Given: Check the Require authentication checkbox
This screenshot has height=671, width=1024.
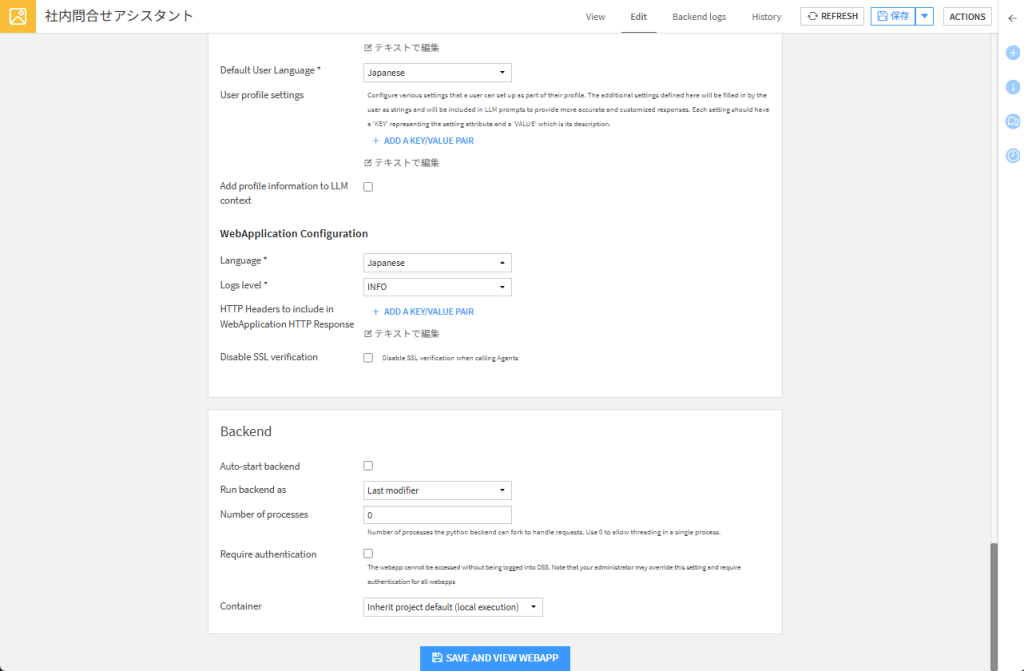Looking at the screenshot, I should coord(368,553).
